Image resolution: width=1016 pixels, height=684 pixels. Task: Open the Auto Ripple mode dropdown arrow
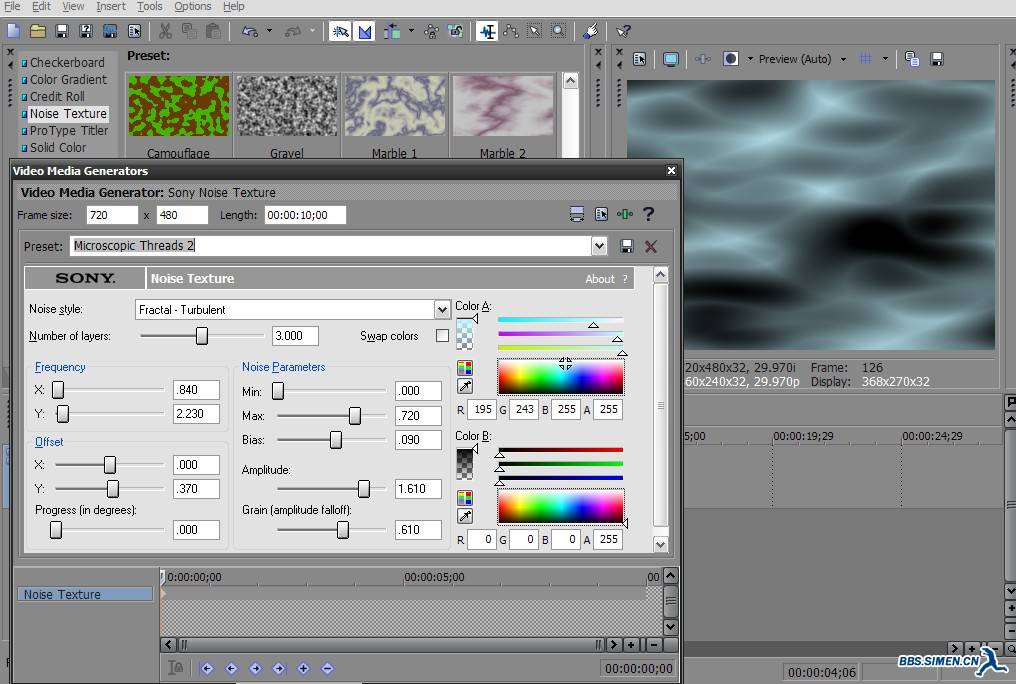coord(411,30)
